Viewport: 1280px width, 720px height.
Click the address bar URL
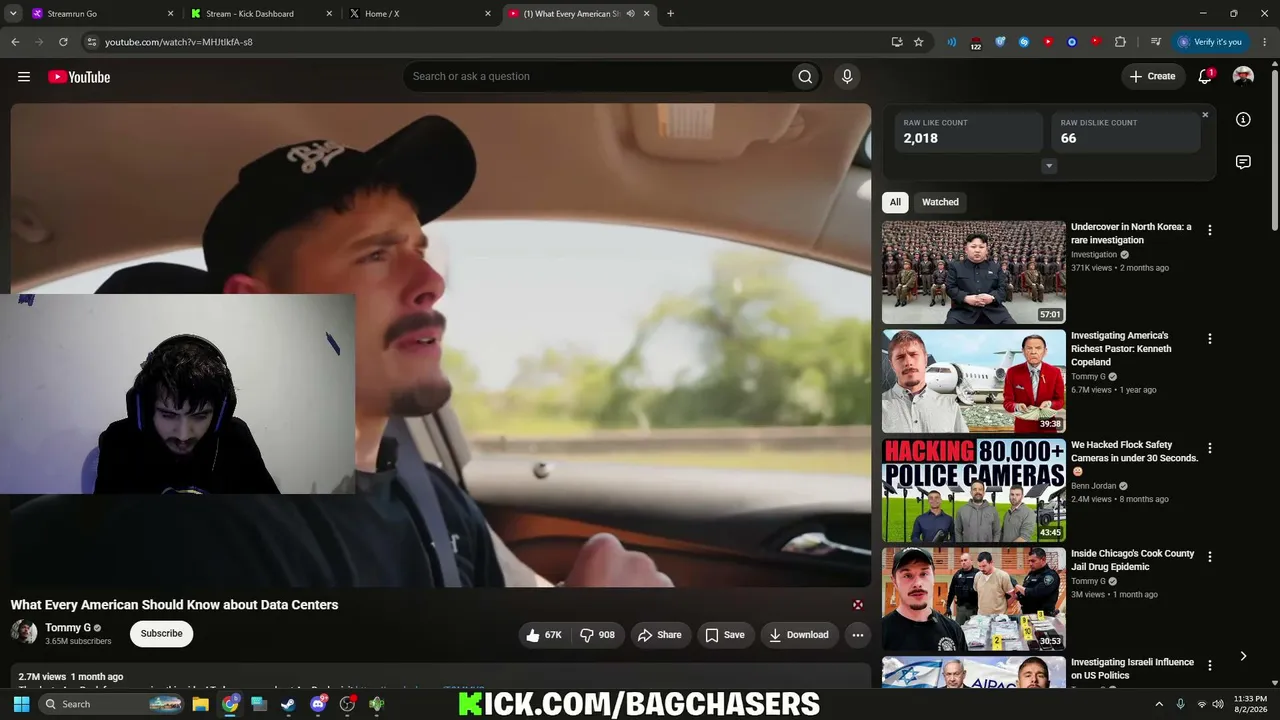pos(179,42)
